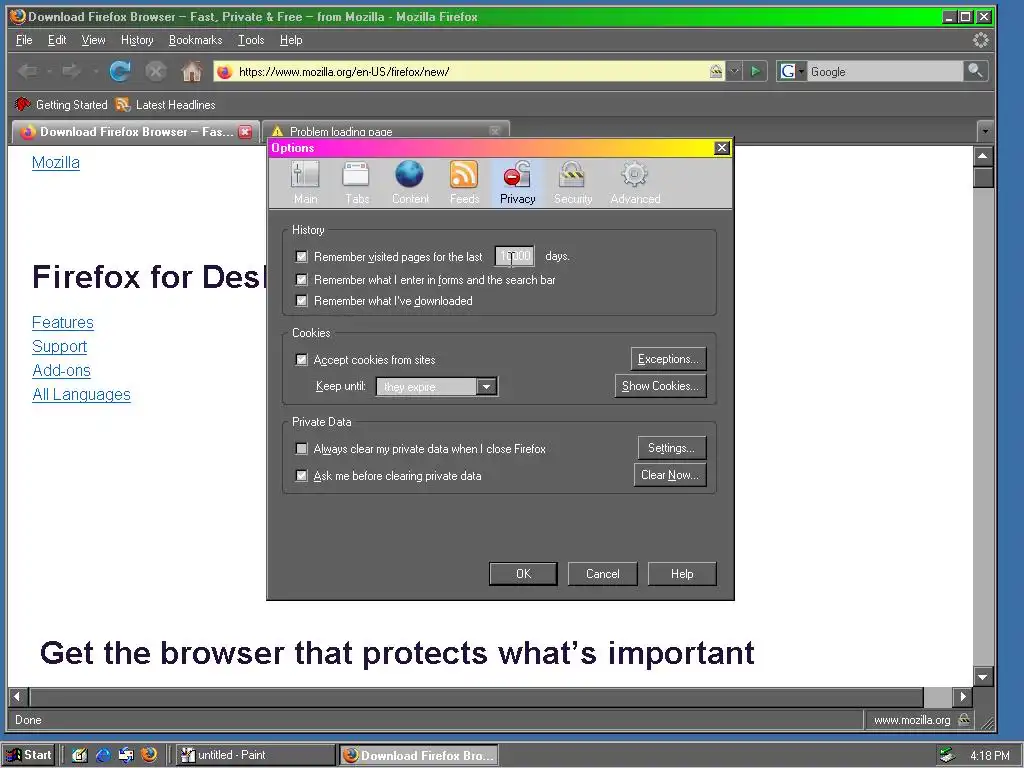Open the View menu

click(x=93, y=40)
